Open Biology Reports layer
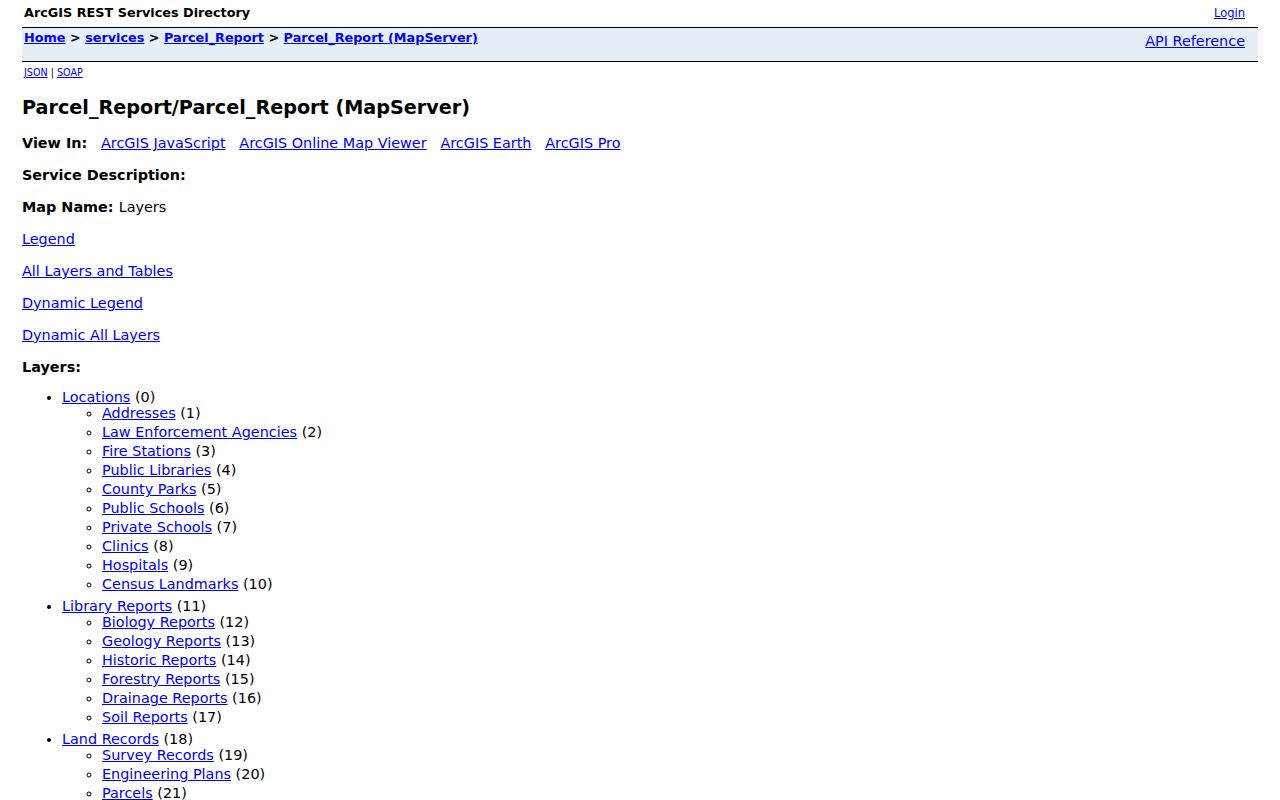 coord(158,622)
